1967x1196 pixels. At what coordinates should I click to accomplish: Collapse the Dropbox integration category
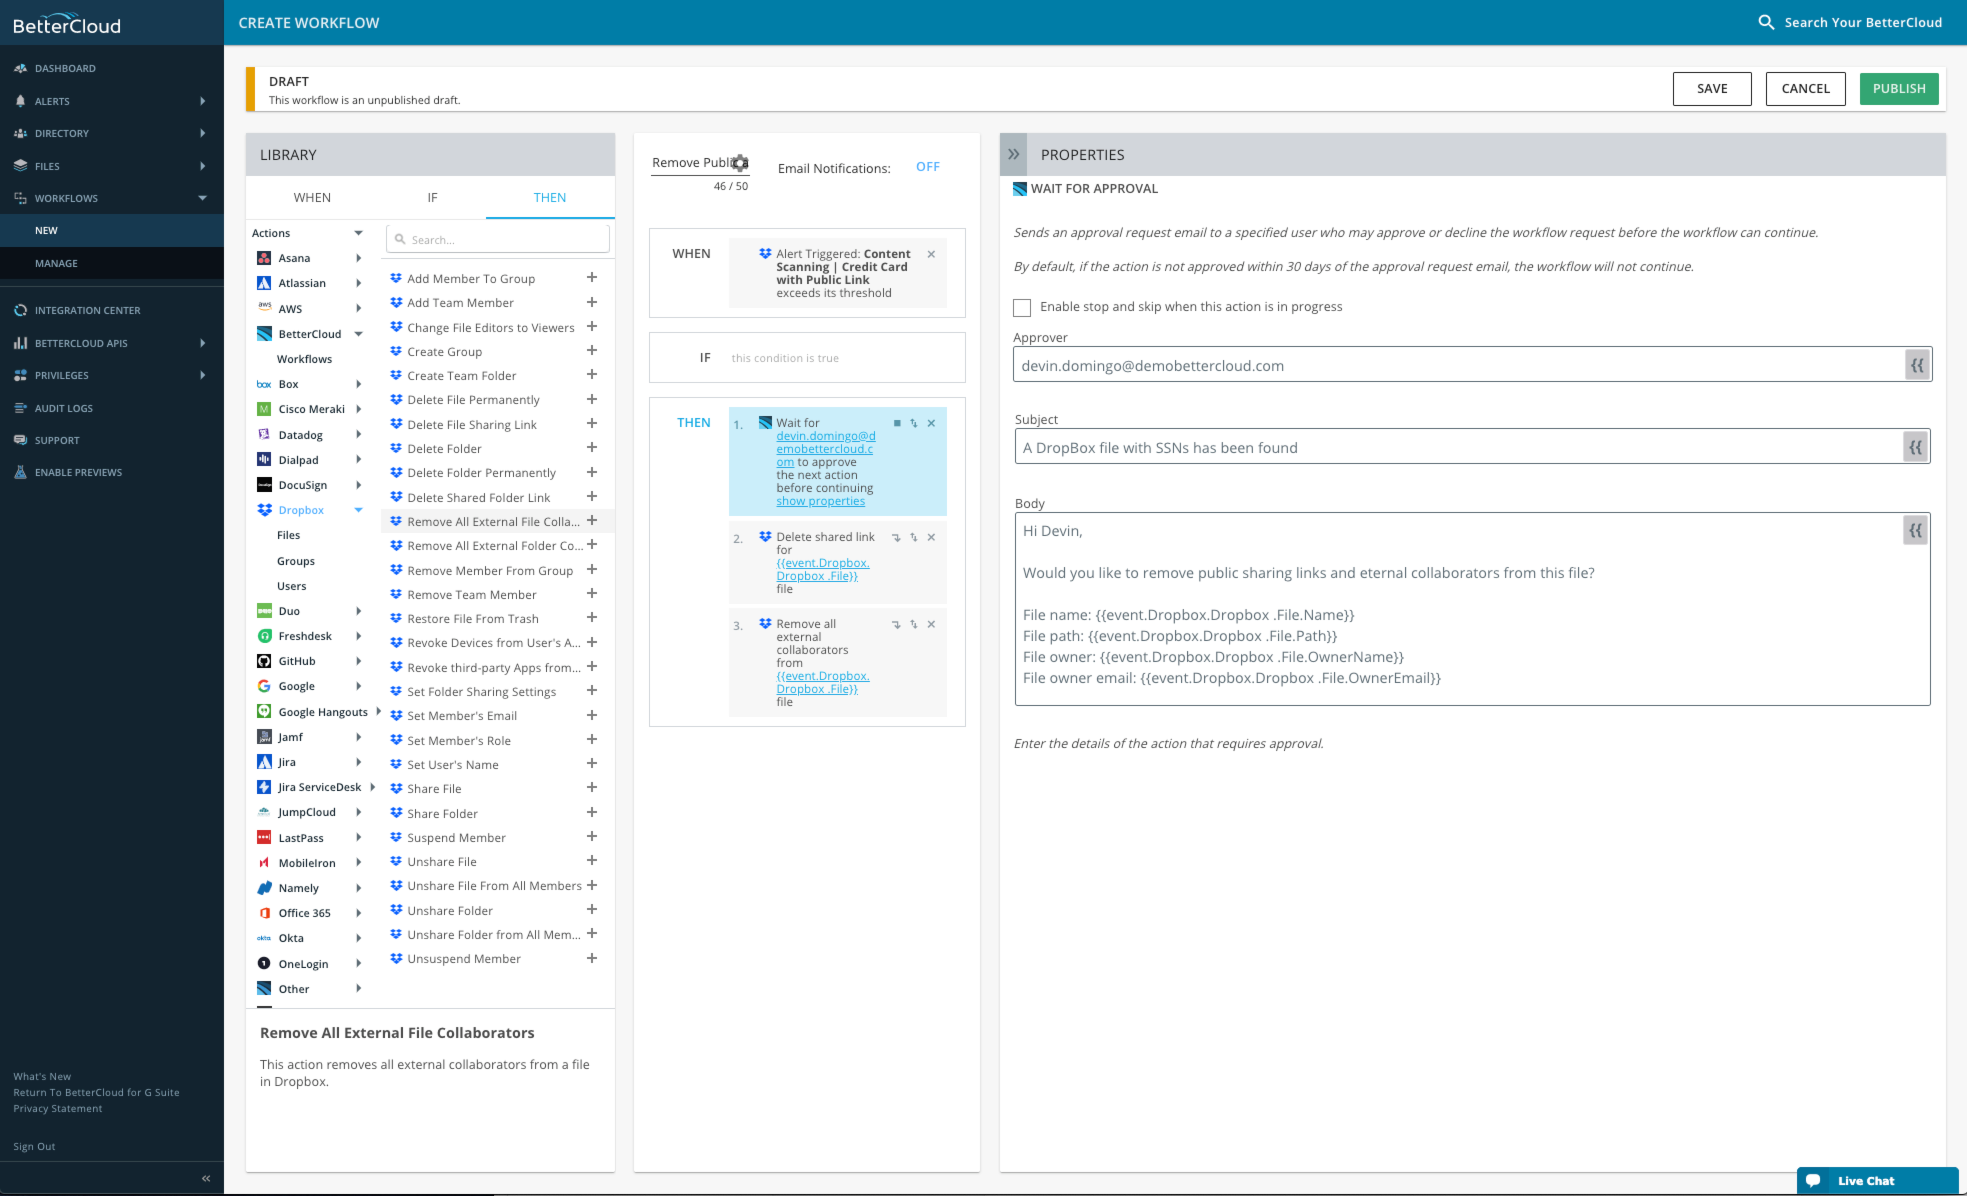[x=358, y=510]
